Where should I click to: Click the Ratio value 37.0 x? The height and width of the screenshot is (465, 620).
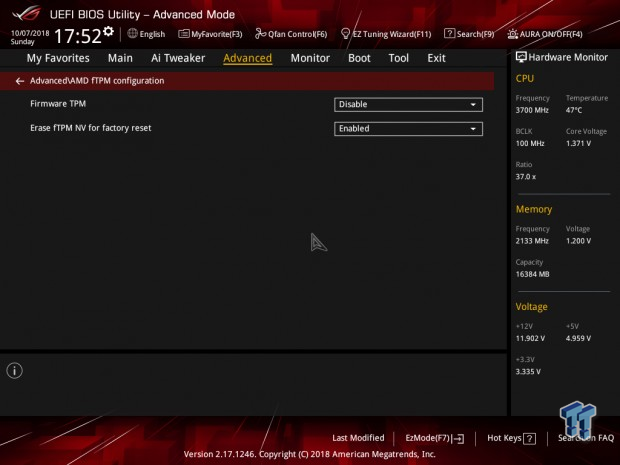pyautogui.click(x=525, y=176)
